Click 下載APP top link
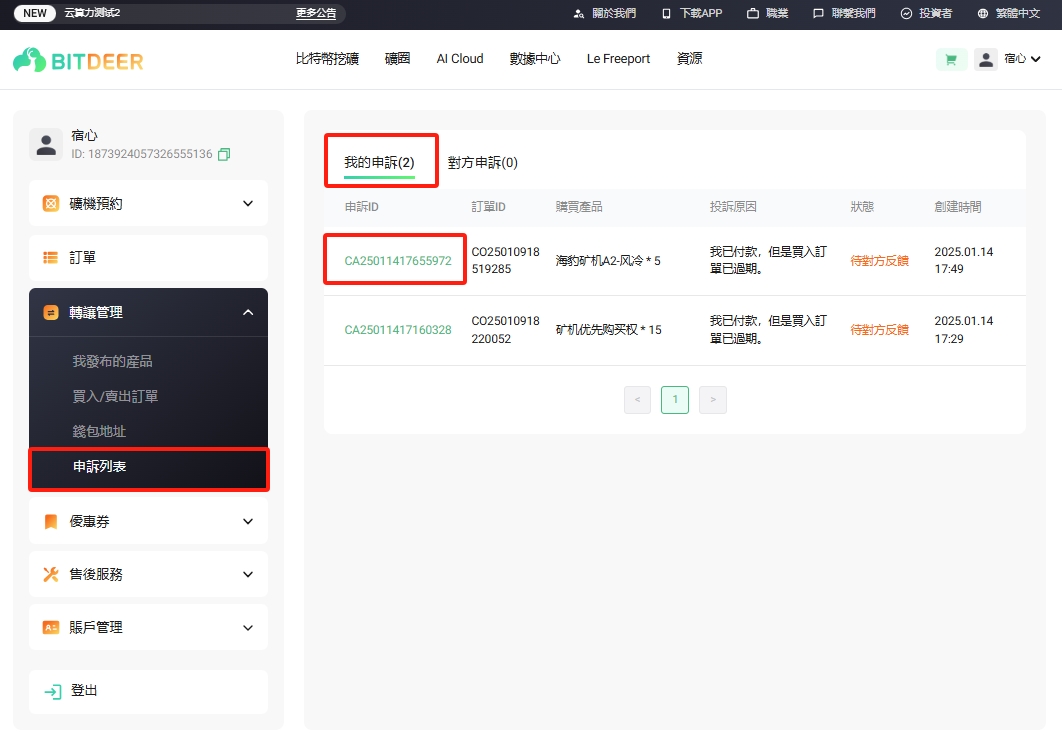1062x741 pixels. [701, 14]
